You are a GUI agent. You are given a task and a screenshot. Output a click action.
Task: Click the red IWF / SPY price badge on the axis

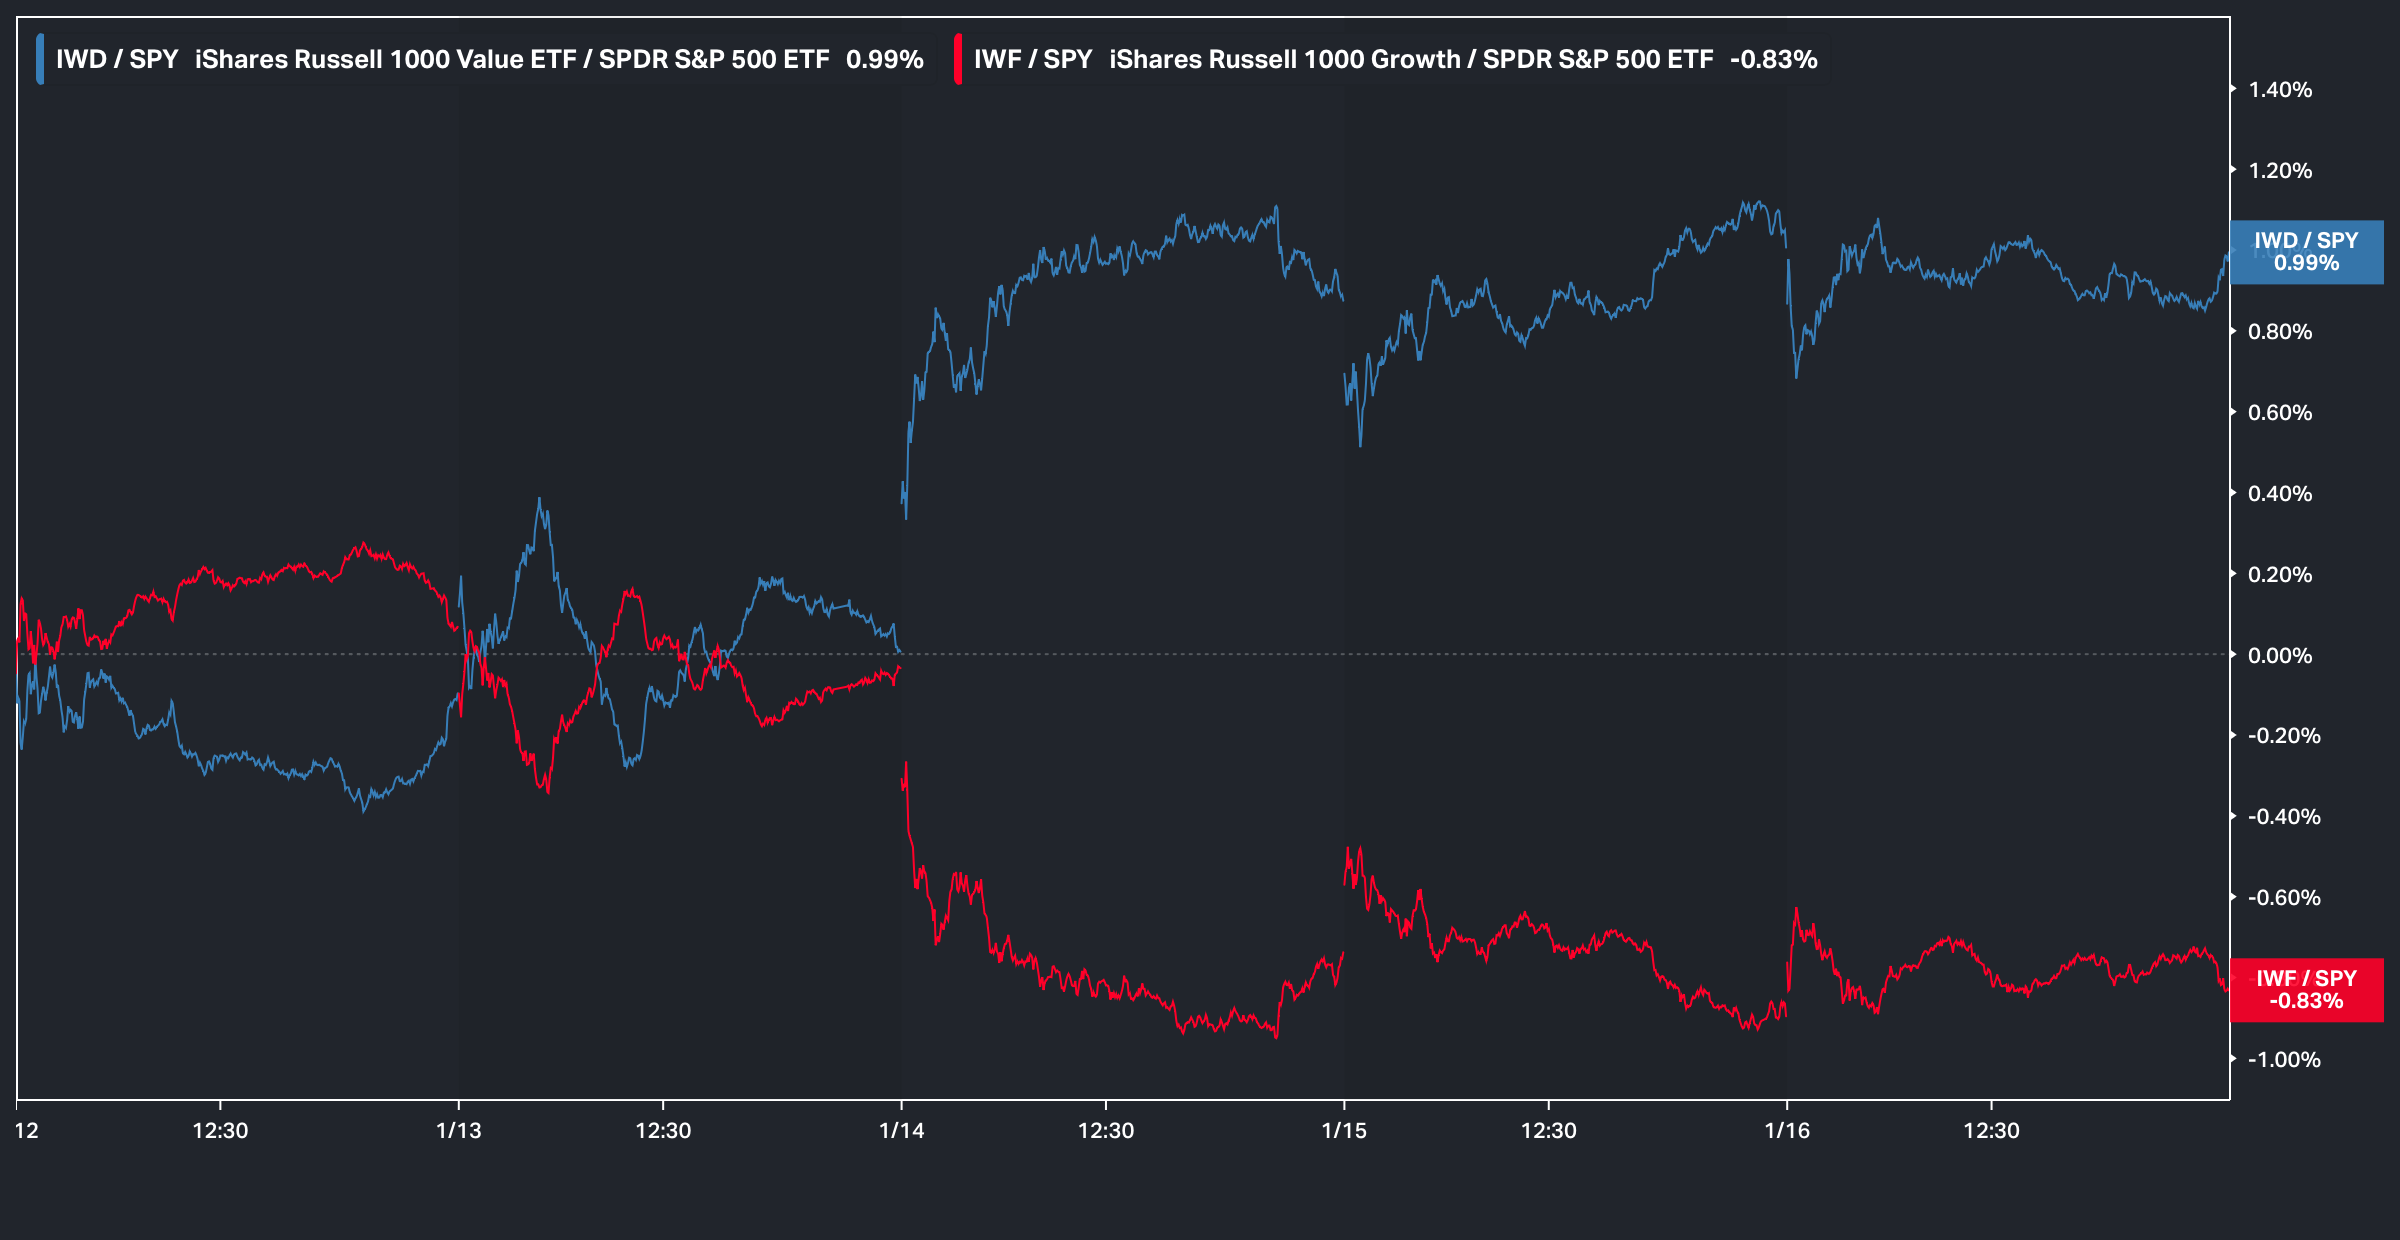point(2306,990)
